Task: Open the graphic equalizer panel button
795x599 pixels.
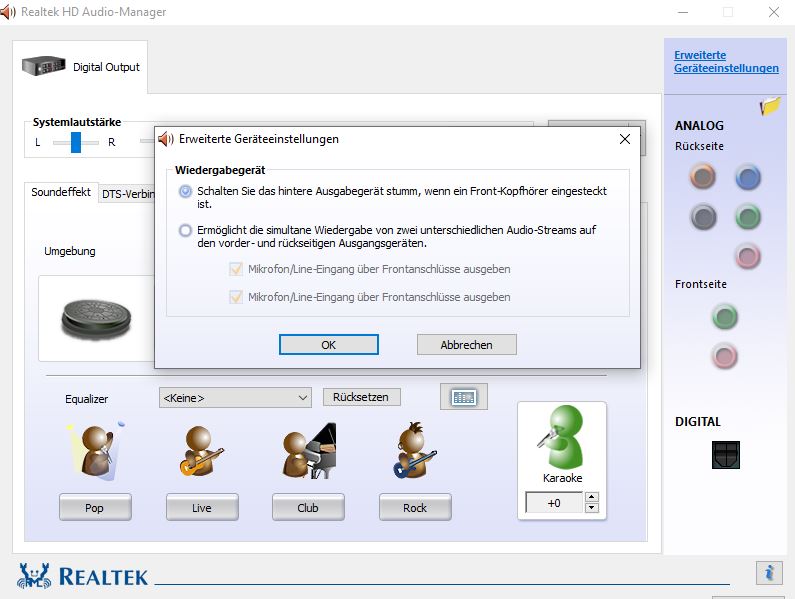Action: [464, 397]
